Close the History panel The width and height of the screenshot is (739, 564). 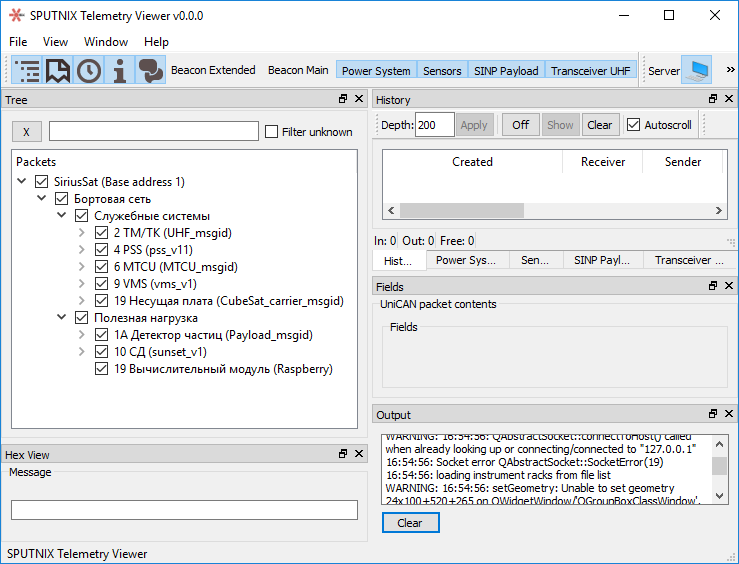(729, 98)
